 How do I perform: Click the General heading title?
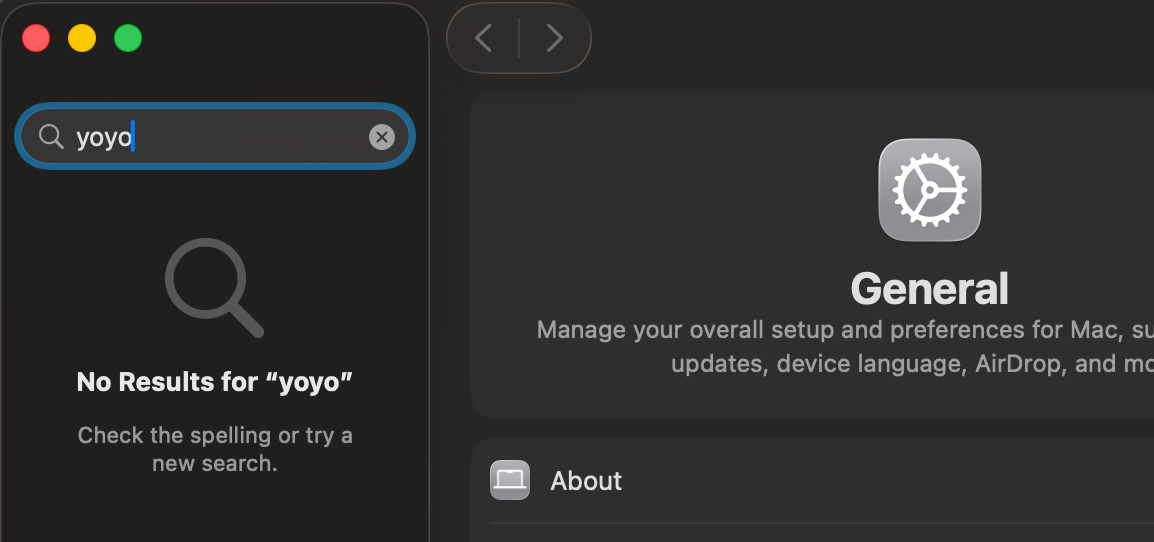pos(929,289)
